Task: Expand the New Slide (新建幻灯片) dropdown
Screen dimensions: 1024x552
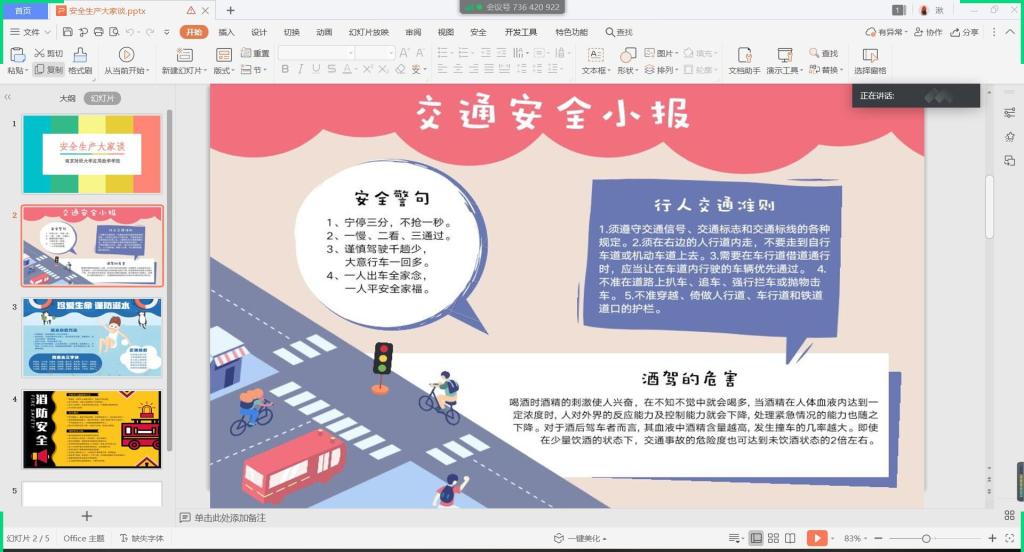Action: click(x=206, y=71)
